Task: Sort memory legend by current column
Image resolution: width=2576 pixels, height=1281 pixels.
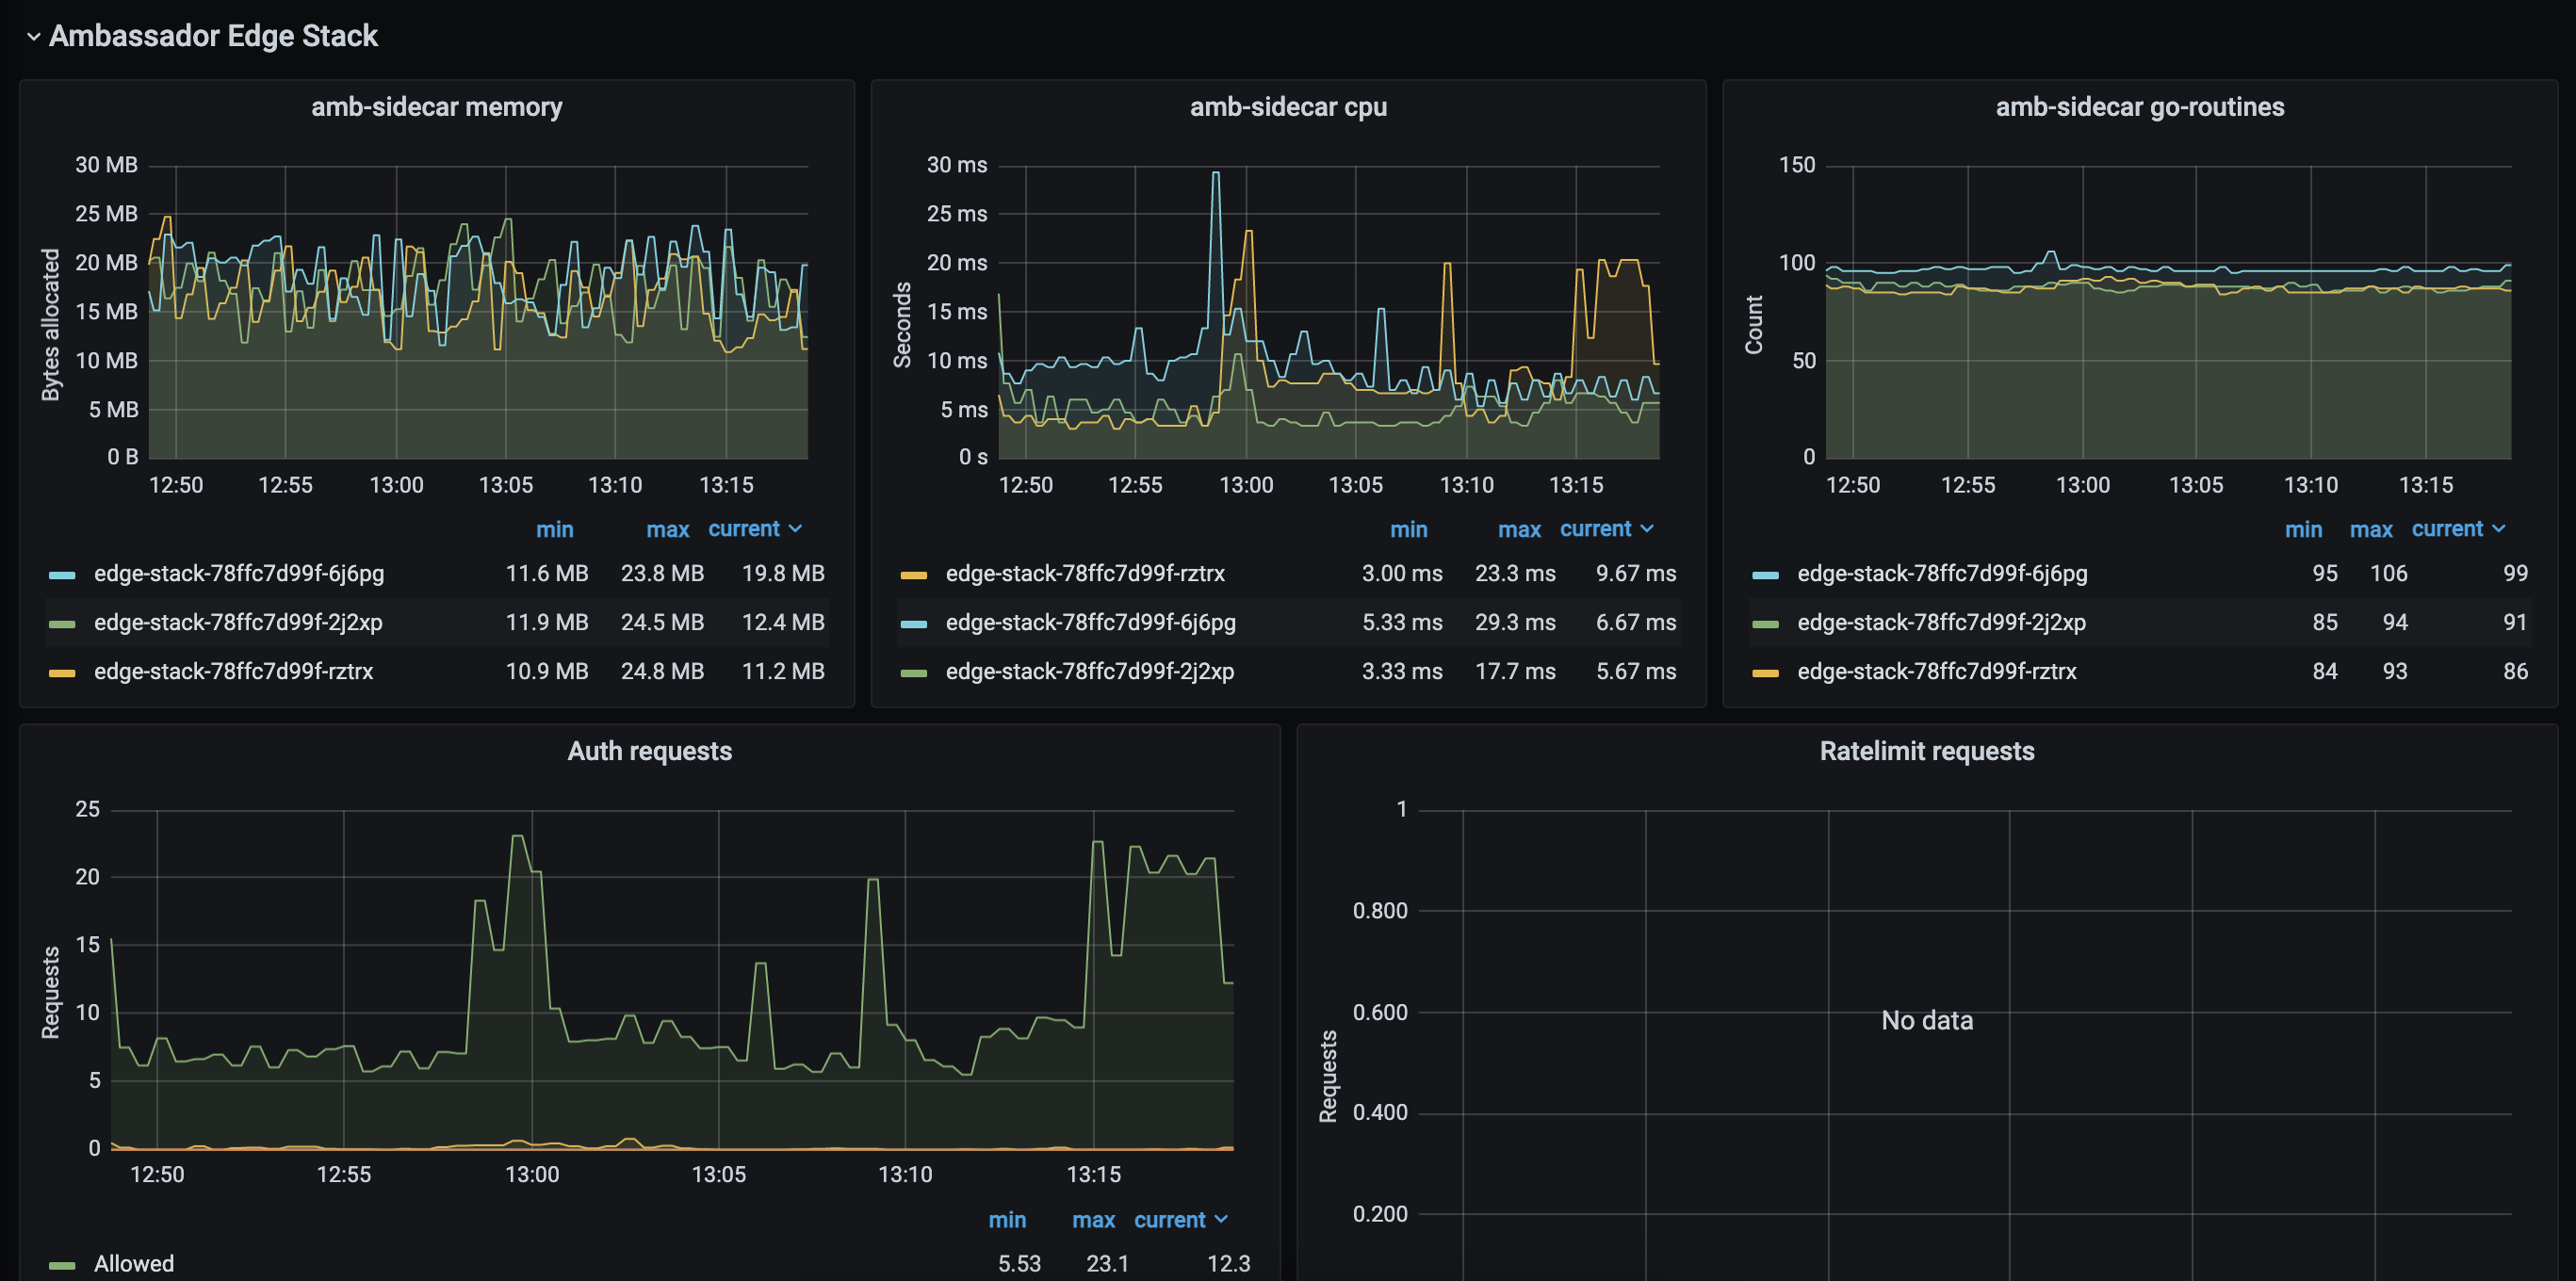Action: click(x=744, y=529)
